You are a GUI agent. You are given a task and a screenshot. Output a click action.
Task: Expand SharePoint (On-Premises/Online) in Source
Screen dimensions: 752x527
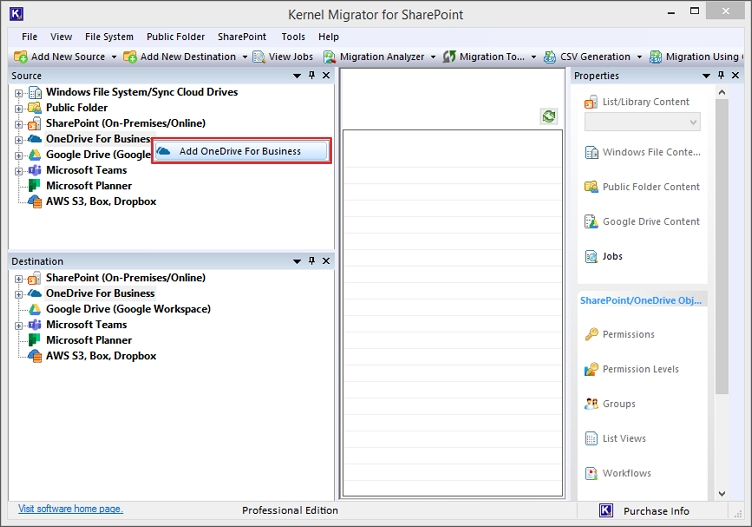(18, 124)
